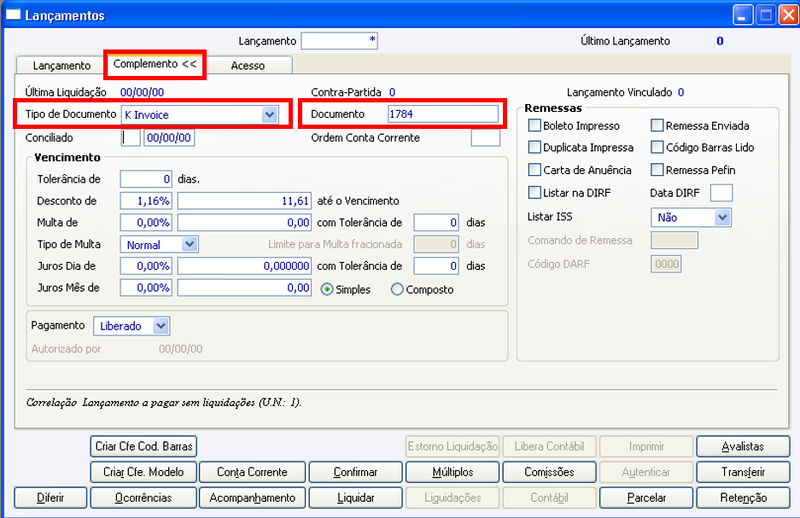This screenshot has width=800, height=518.
Task: Select the Simples interest option
Action: click(x=327, y=289)
